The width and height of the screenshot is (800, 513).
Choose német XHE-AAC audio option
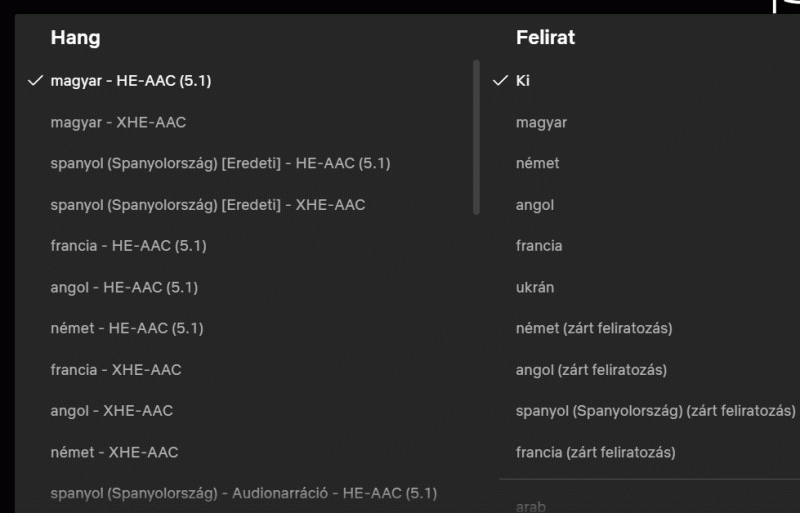pos(114,452)
